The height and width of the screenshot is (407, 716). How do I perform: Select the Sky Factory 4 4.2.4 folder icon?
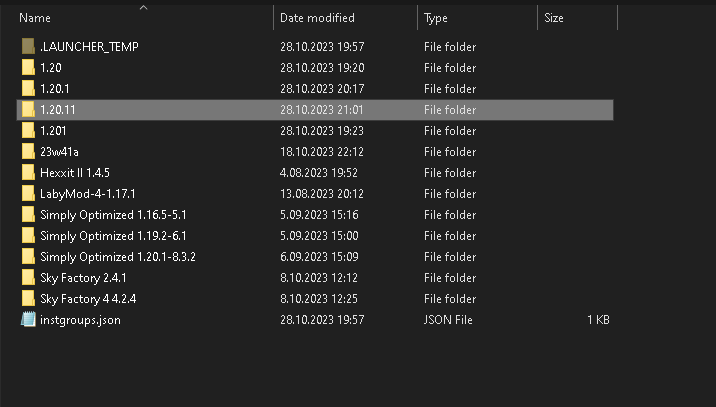[28, 299]
